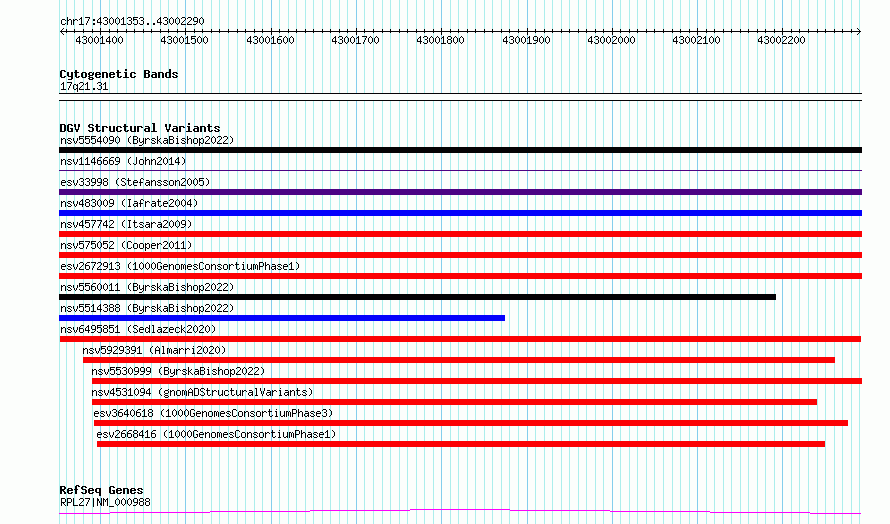This screenshot has height=524, width=890.
Task: Click the nsv4531094 gnomADStructuralVariants label
Action: [x=202, y=392]
